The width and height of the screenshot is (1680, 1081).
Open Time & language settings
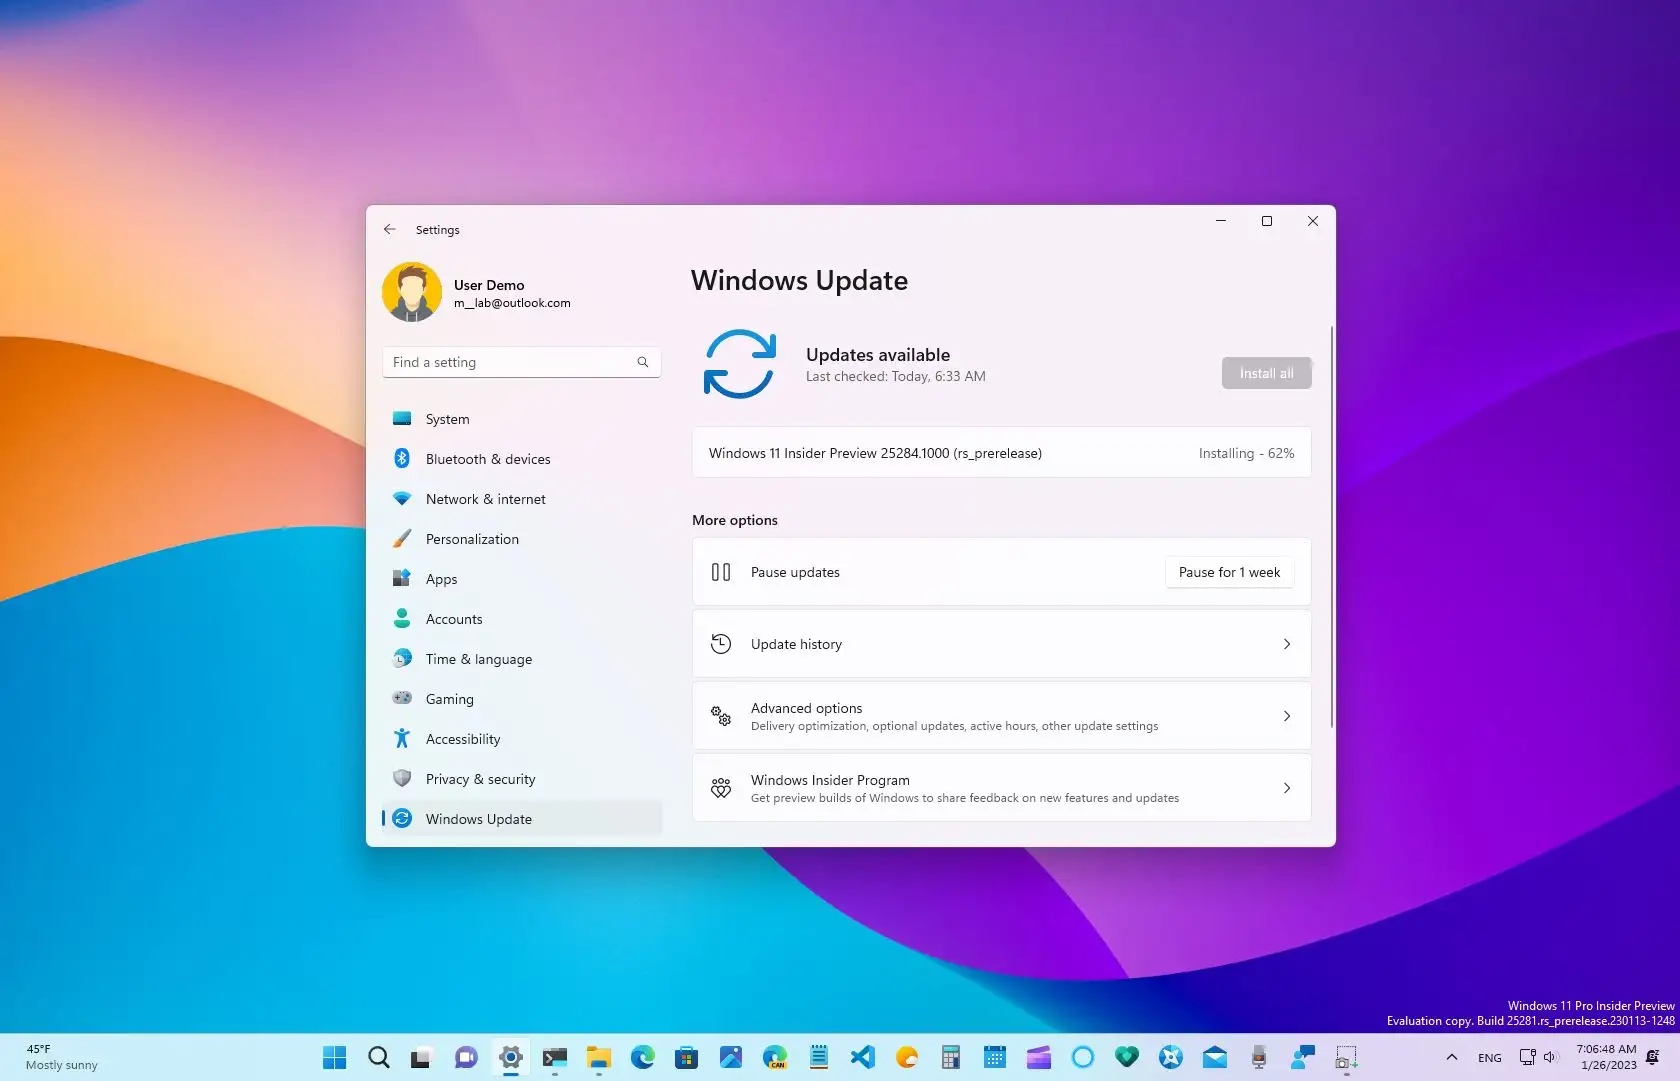point(521,659)
